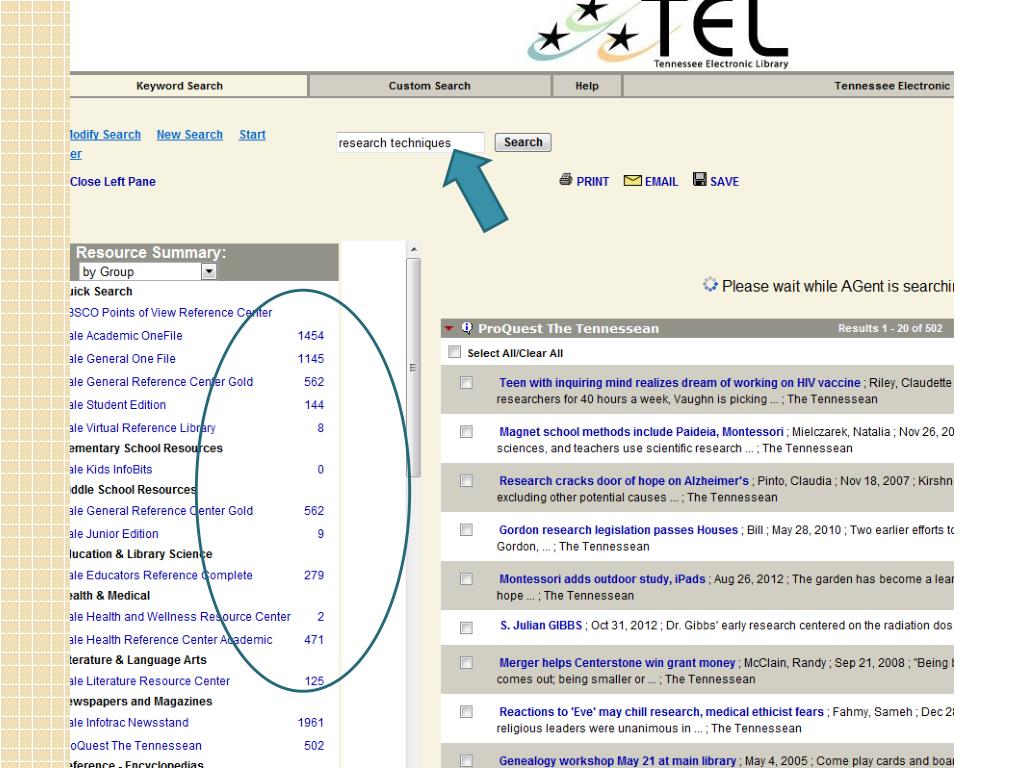The height and width of the screenshot is (768, 1024).
Task: Open Gale Educators Reference Complete
Action: (161, 575)
